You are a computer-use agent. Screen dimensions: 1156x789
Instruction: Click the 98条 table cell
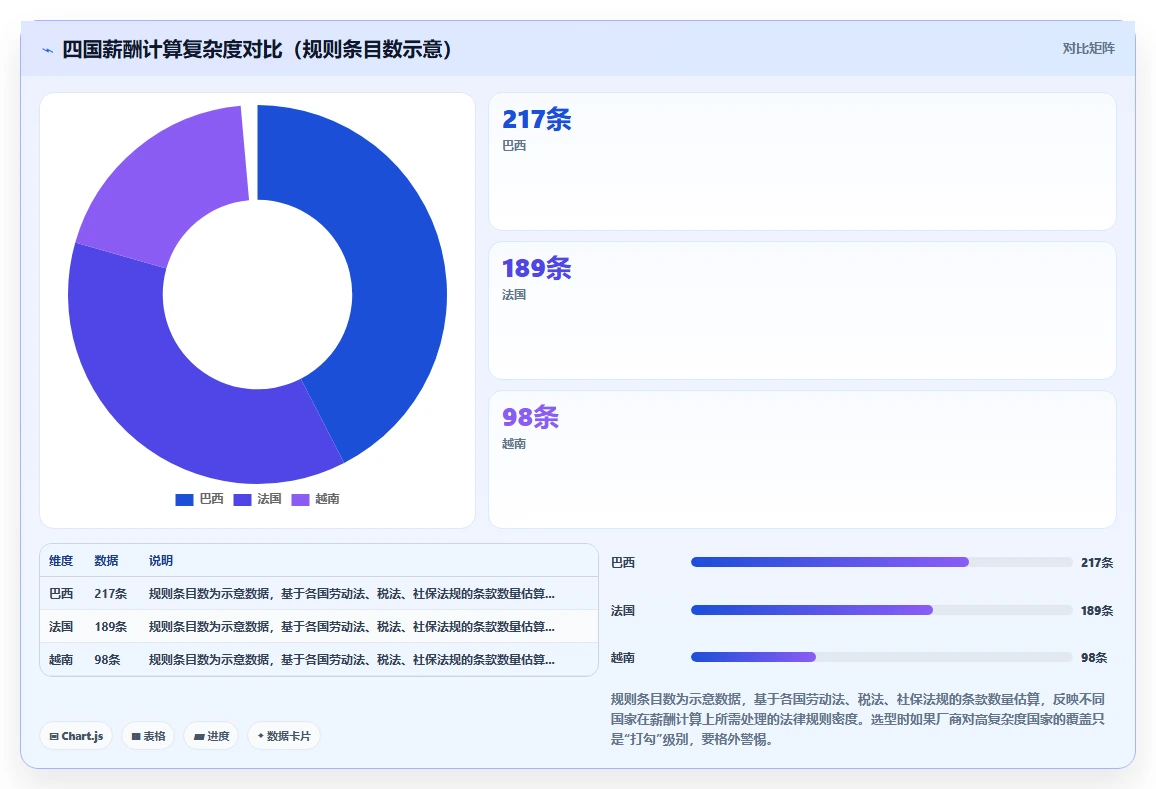coord(107,659)
